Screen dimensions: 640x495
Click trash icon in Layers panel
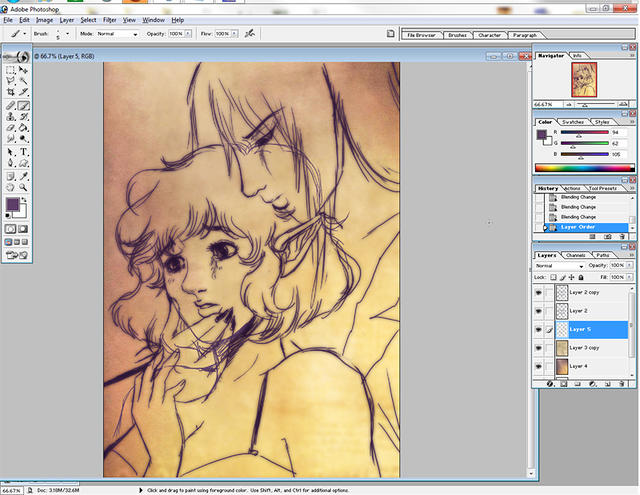622,384
